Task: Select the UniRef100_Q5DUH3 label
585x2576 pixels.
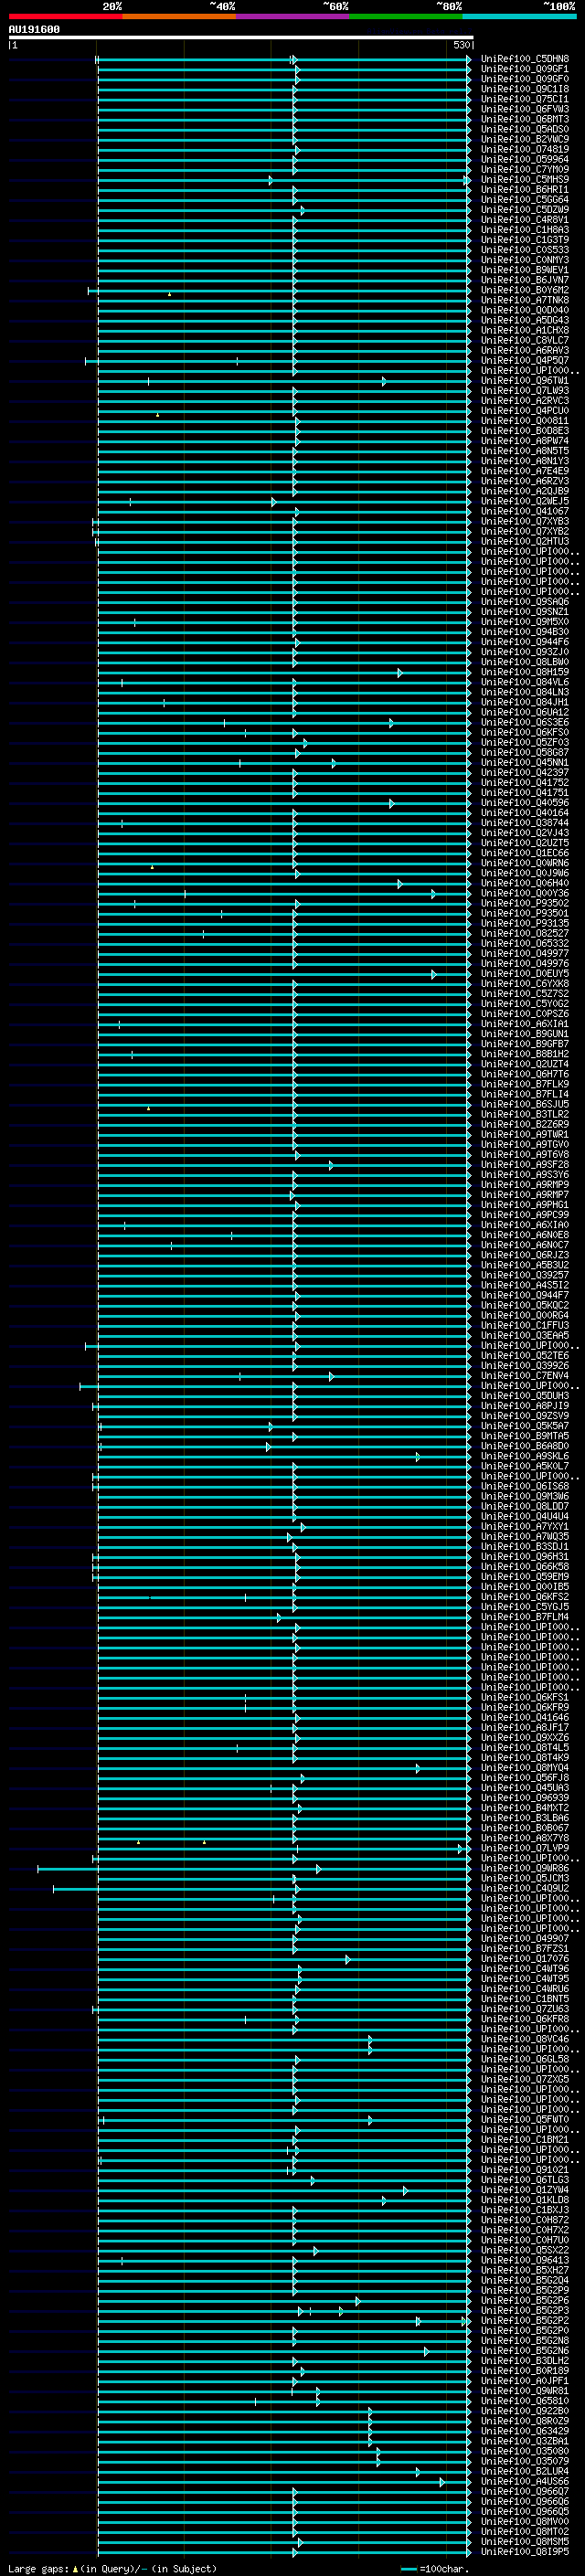Action: pos(525,1396)
